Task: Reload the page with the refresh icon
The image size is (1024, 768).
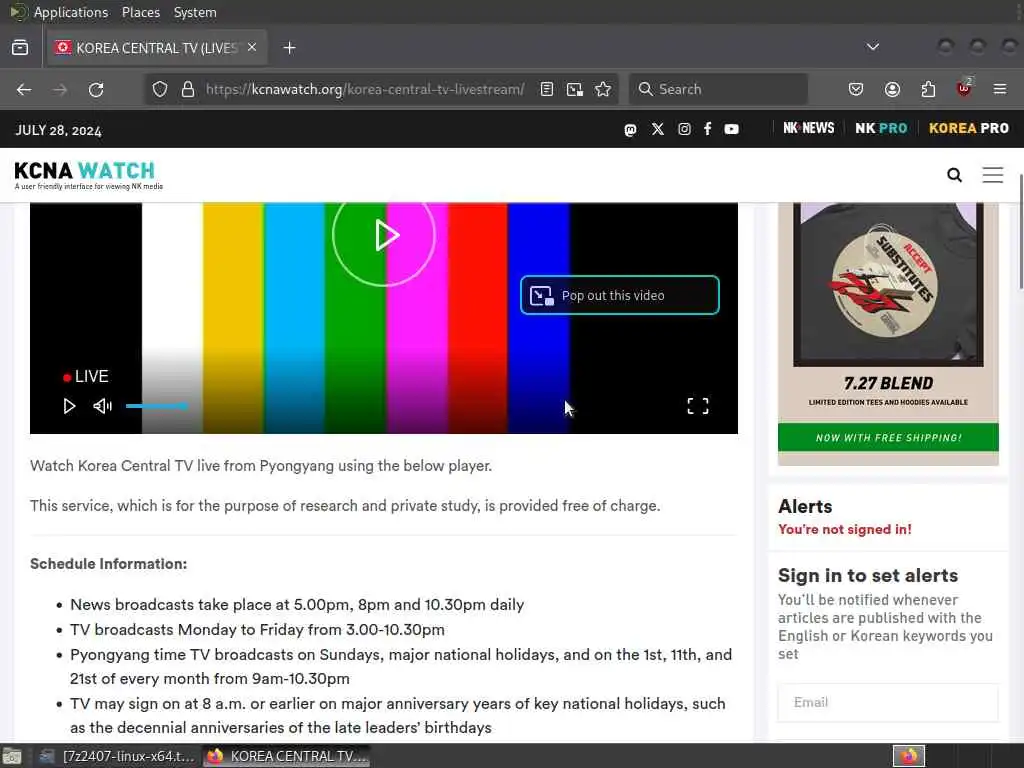Action: [96, 89]
